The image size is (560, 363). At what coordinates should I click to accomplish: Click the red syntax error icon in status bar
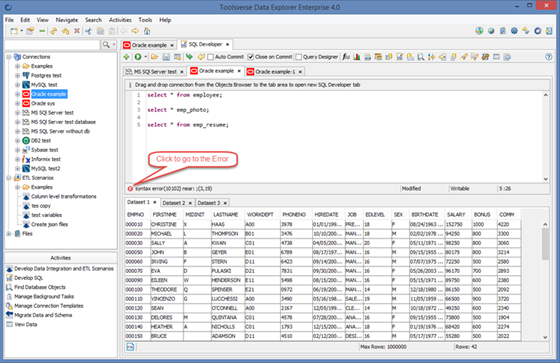[x=130, y=189]
